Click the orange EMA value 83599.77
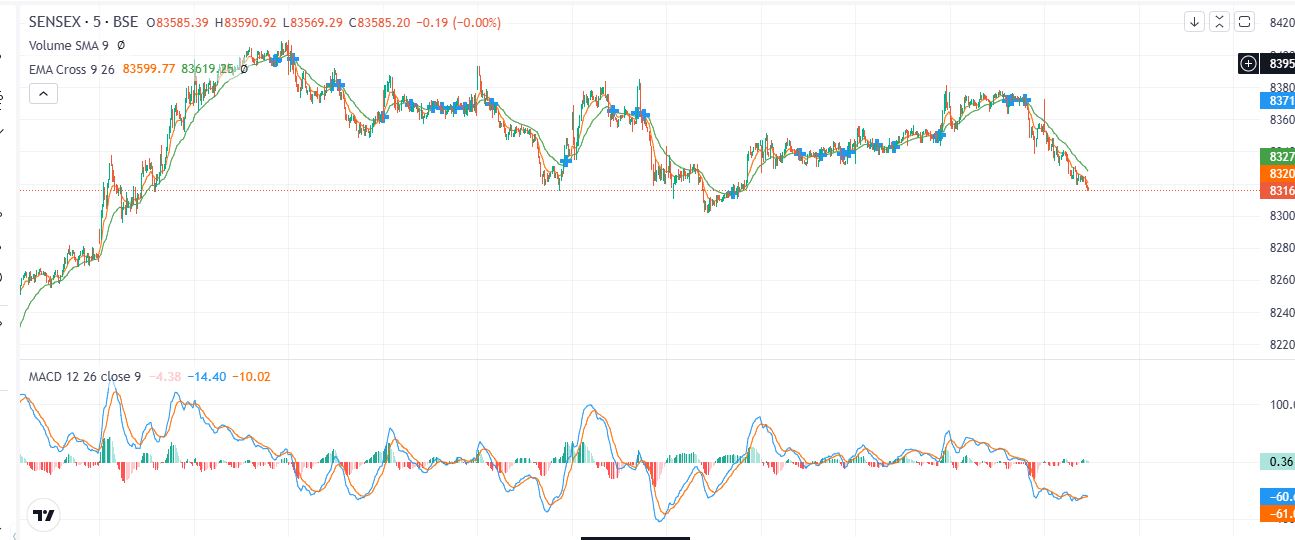 coord(148,69)
